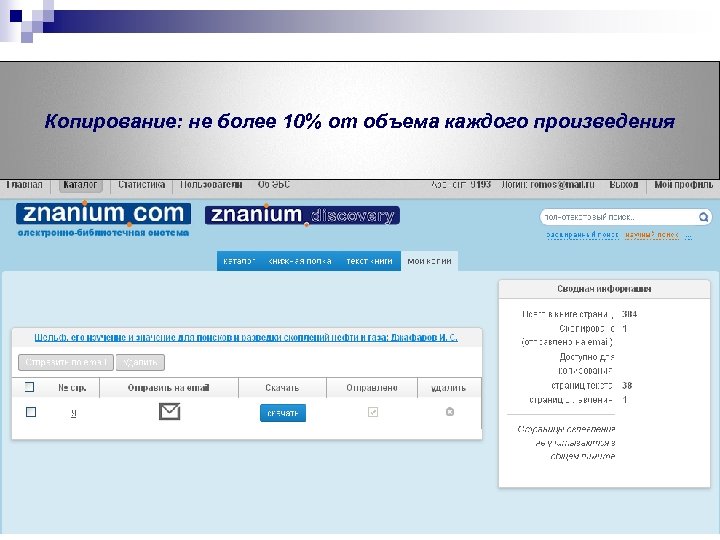Click the delete circle icon in the page row
Image resolution: width=720 pixels, height=540 pixels.
click(x=450, y=412)
